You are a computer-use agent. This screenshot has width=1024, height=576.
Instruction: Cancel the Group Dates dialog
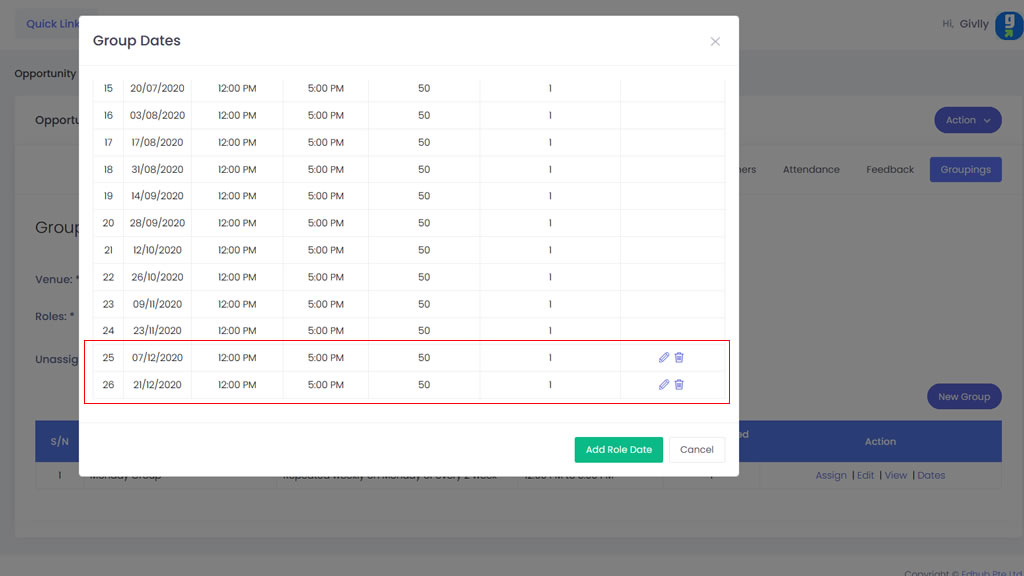tap(696, 450)
